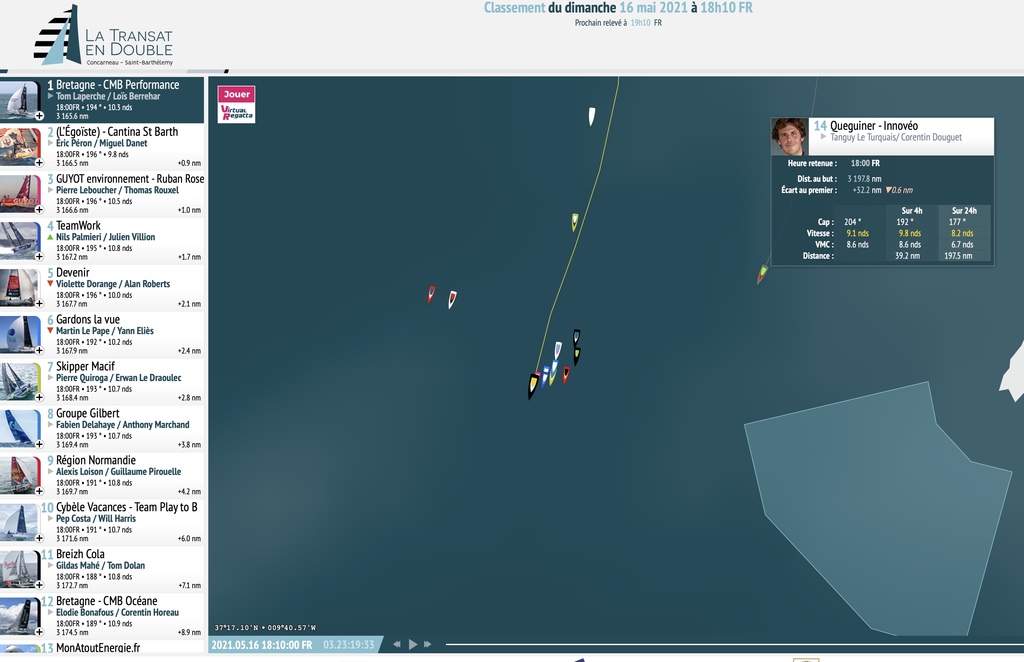The height and width of the screenshot is (662, 1024).
Task: Select the white boat marker with red center
Action: coord(452,300)
